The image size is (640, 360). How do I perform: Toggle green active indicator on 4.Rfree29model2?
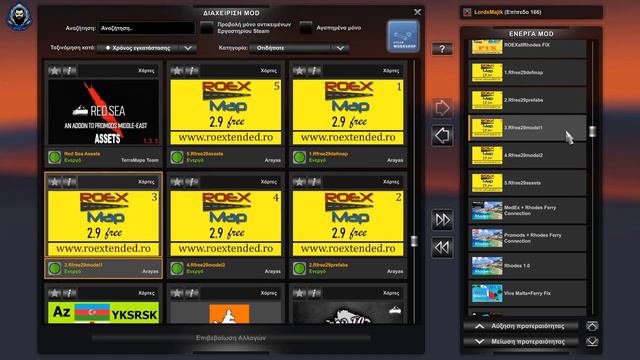[177, 268]
